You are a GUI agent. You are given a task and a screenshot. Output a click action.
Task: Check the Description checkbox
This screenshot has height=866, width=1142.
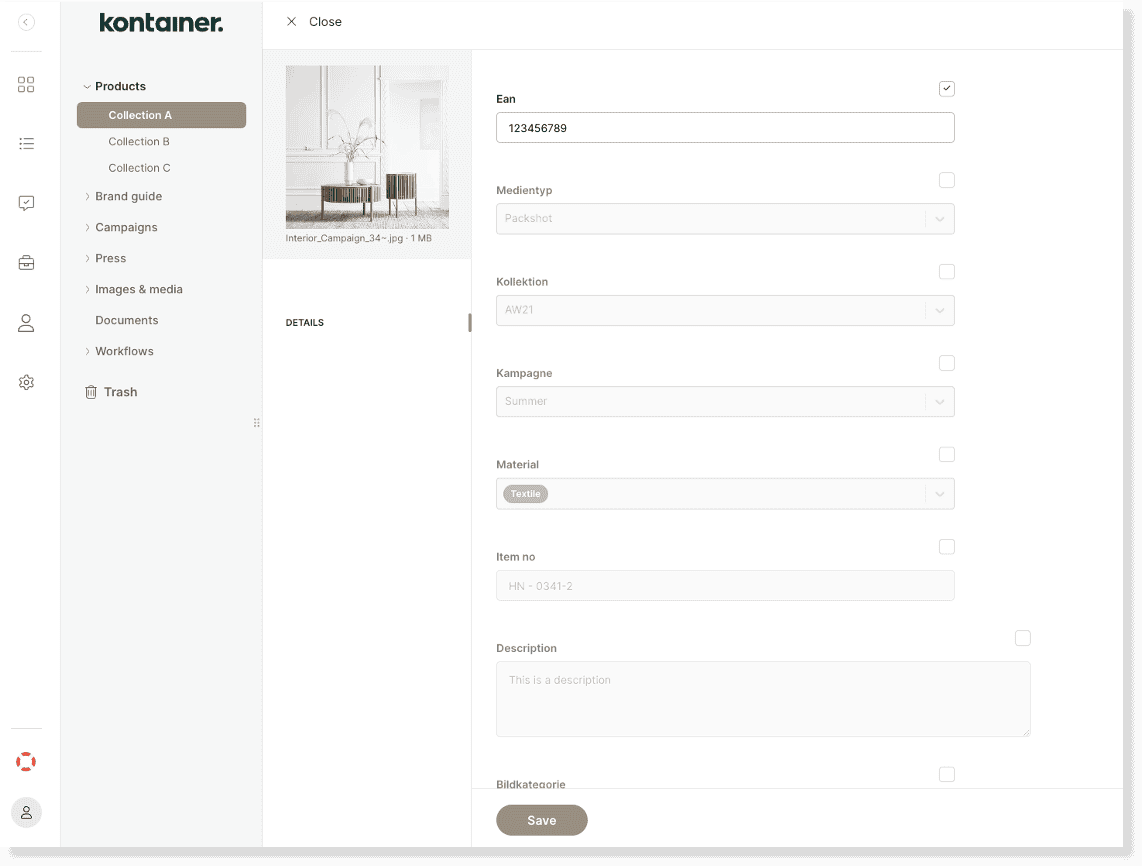click(x=1022, y=637)
